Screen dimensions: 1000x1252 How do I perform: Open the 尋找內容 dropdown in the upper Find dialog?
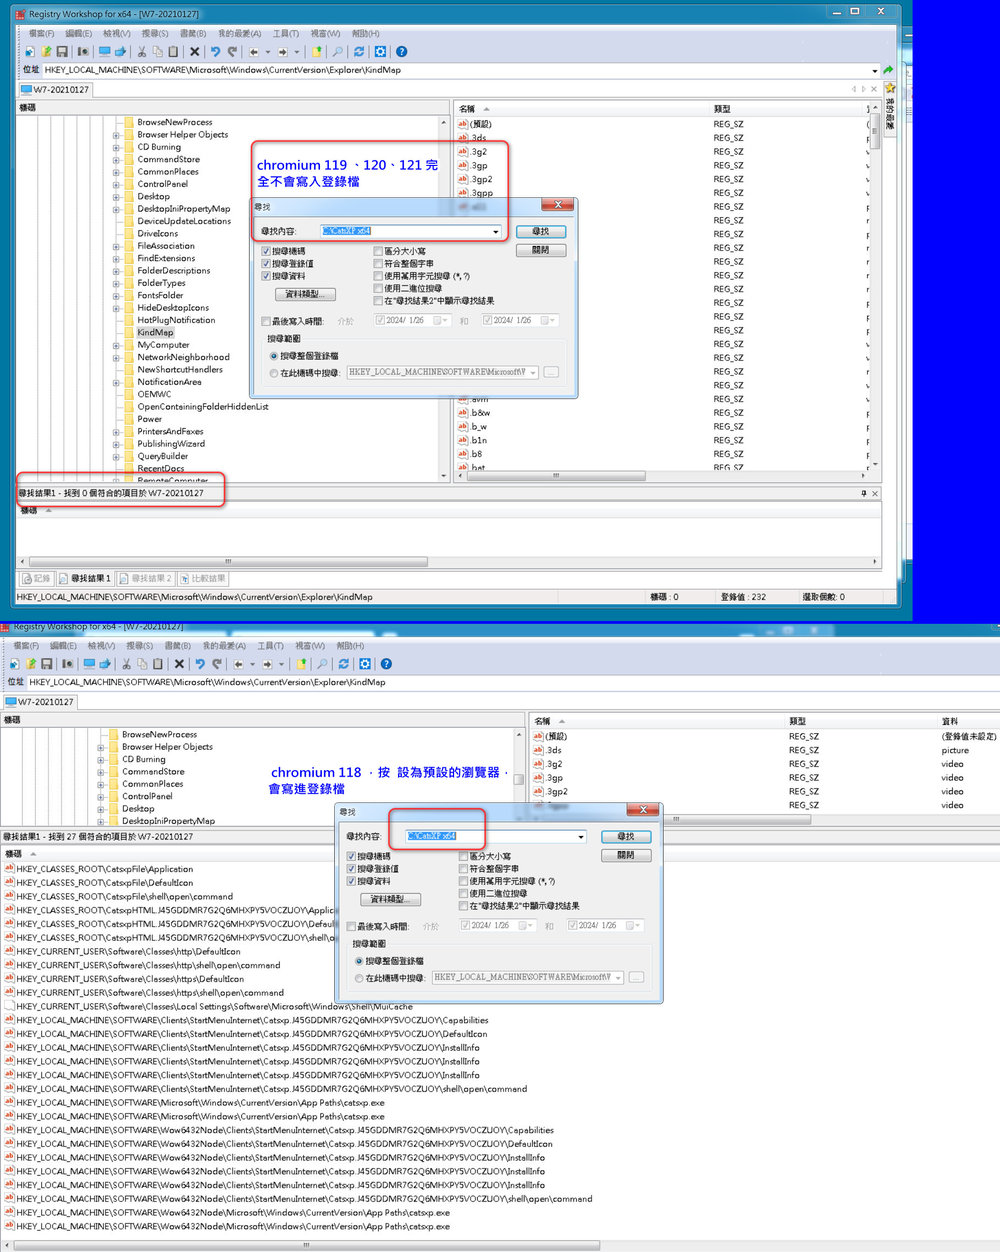[496, 232]
